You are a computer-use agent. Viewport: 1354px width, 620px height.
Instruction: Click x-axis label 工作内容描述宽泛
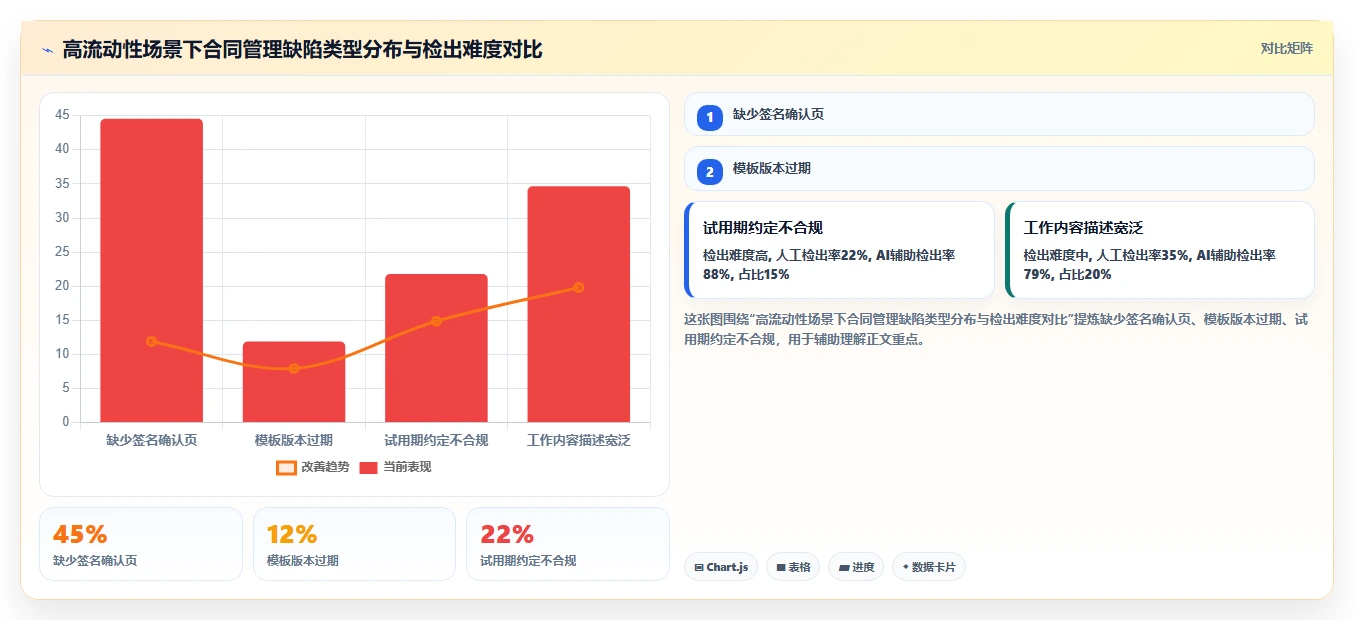tap(579, 440)
